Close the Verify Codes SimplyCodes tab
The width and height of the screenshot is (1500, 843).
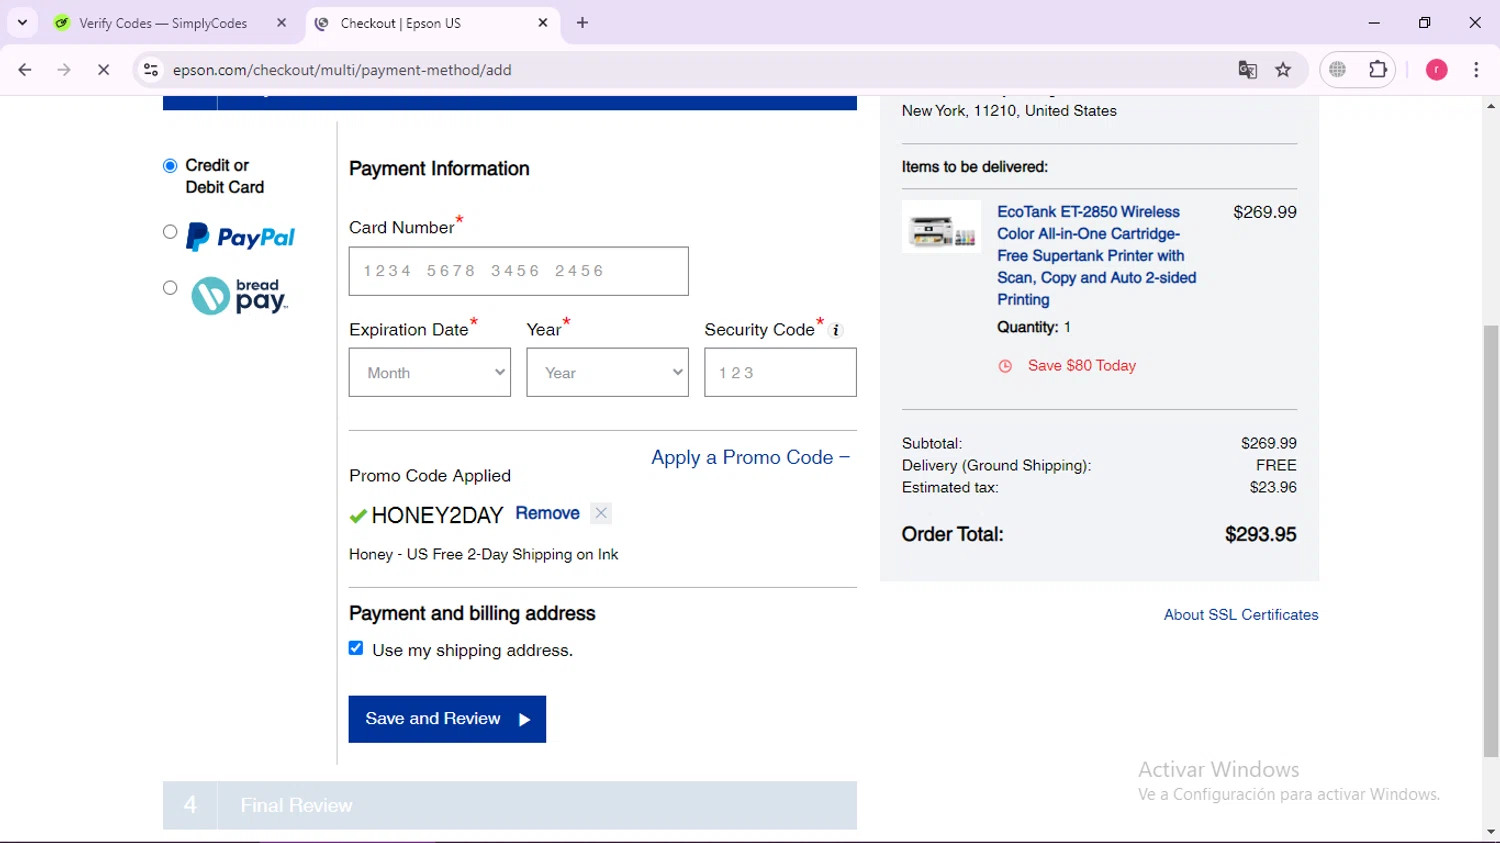coord(281,23)
